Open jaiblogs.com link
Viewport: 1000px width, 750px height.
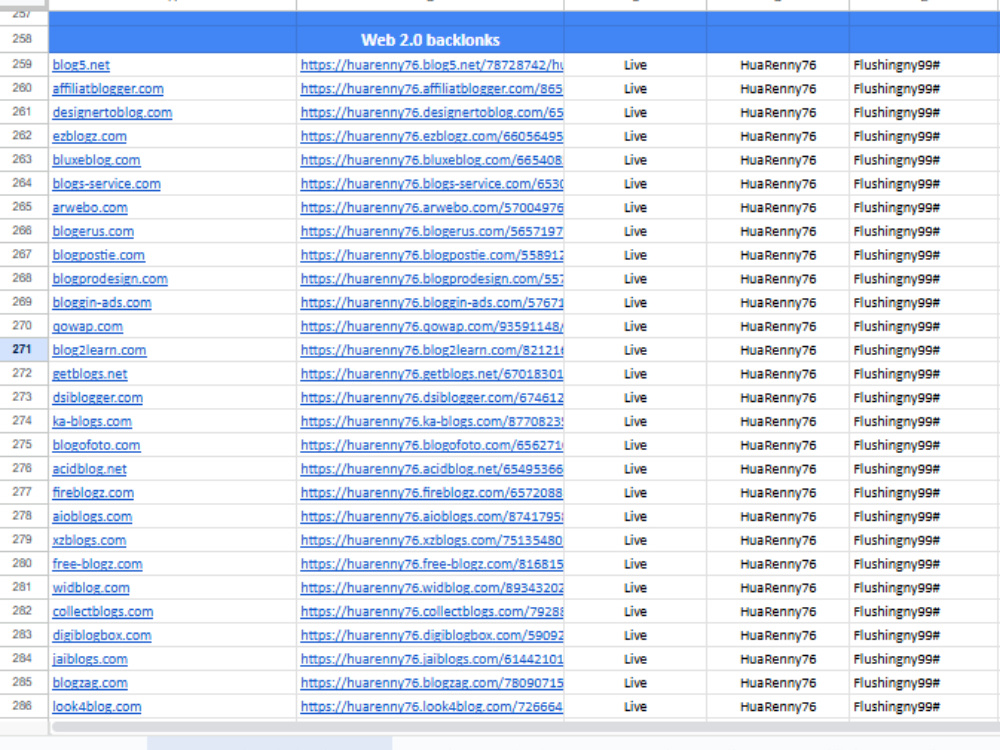90,659
